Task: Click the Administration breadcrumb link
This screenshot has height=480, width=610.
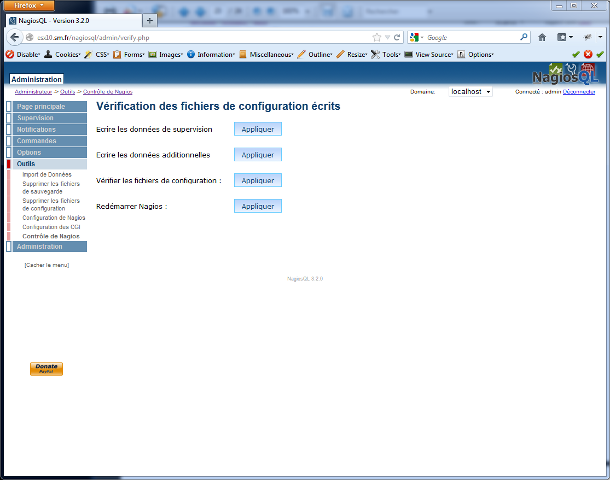Action: [33, 92]
